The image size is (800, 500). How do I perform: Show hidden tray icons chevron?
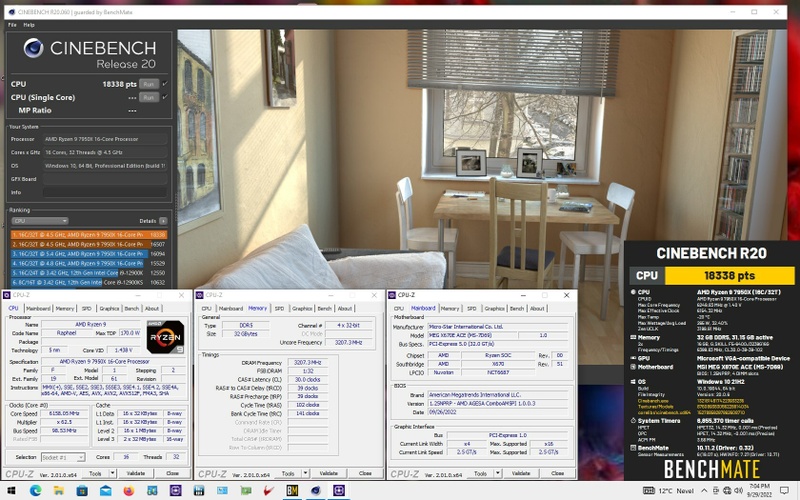click(704, 491)
